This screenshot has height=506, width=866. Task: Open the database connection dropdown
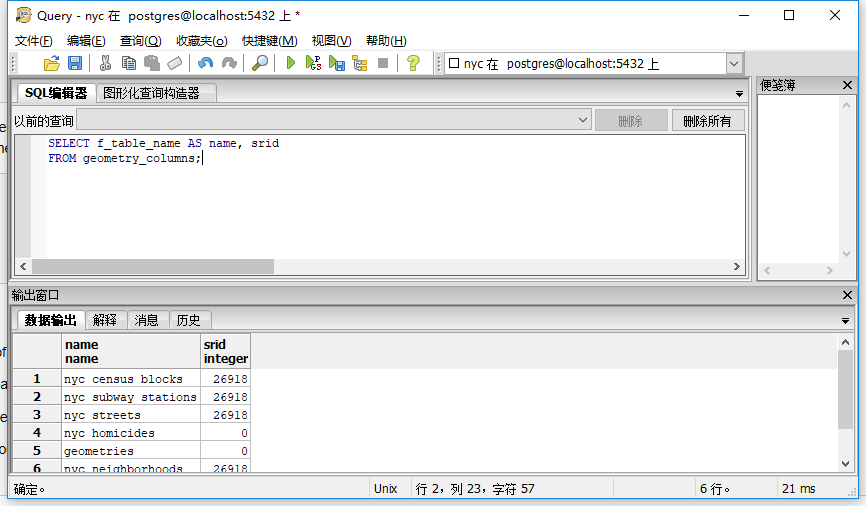(733, 64)
